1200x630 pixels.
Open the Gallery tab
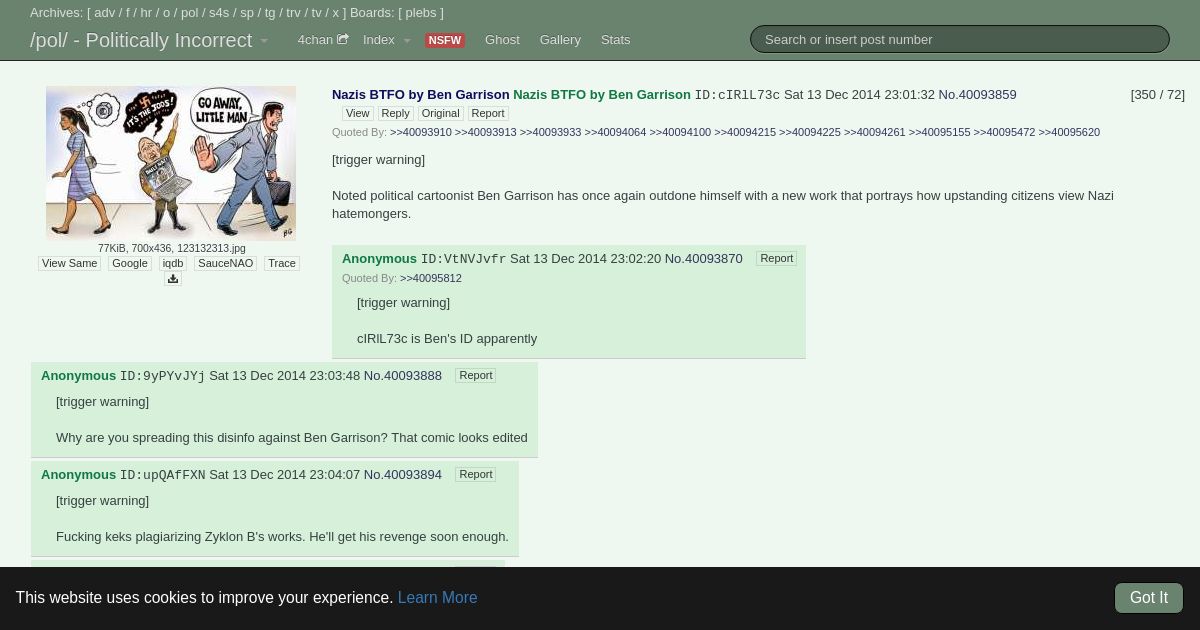pyautogui.click(x=560, y=40)
